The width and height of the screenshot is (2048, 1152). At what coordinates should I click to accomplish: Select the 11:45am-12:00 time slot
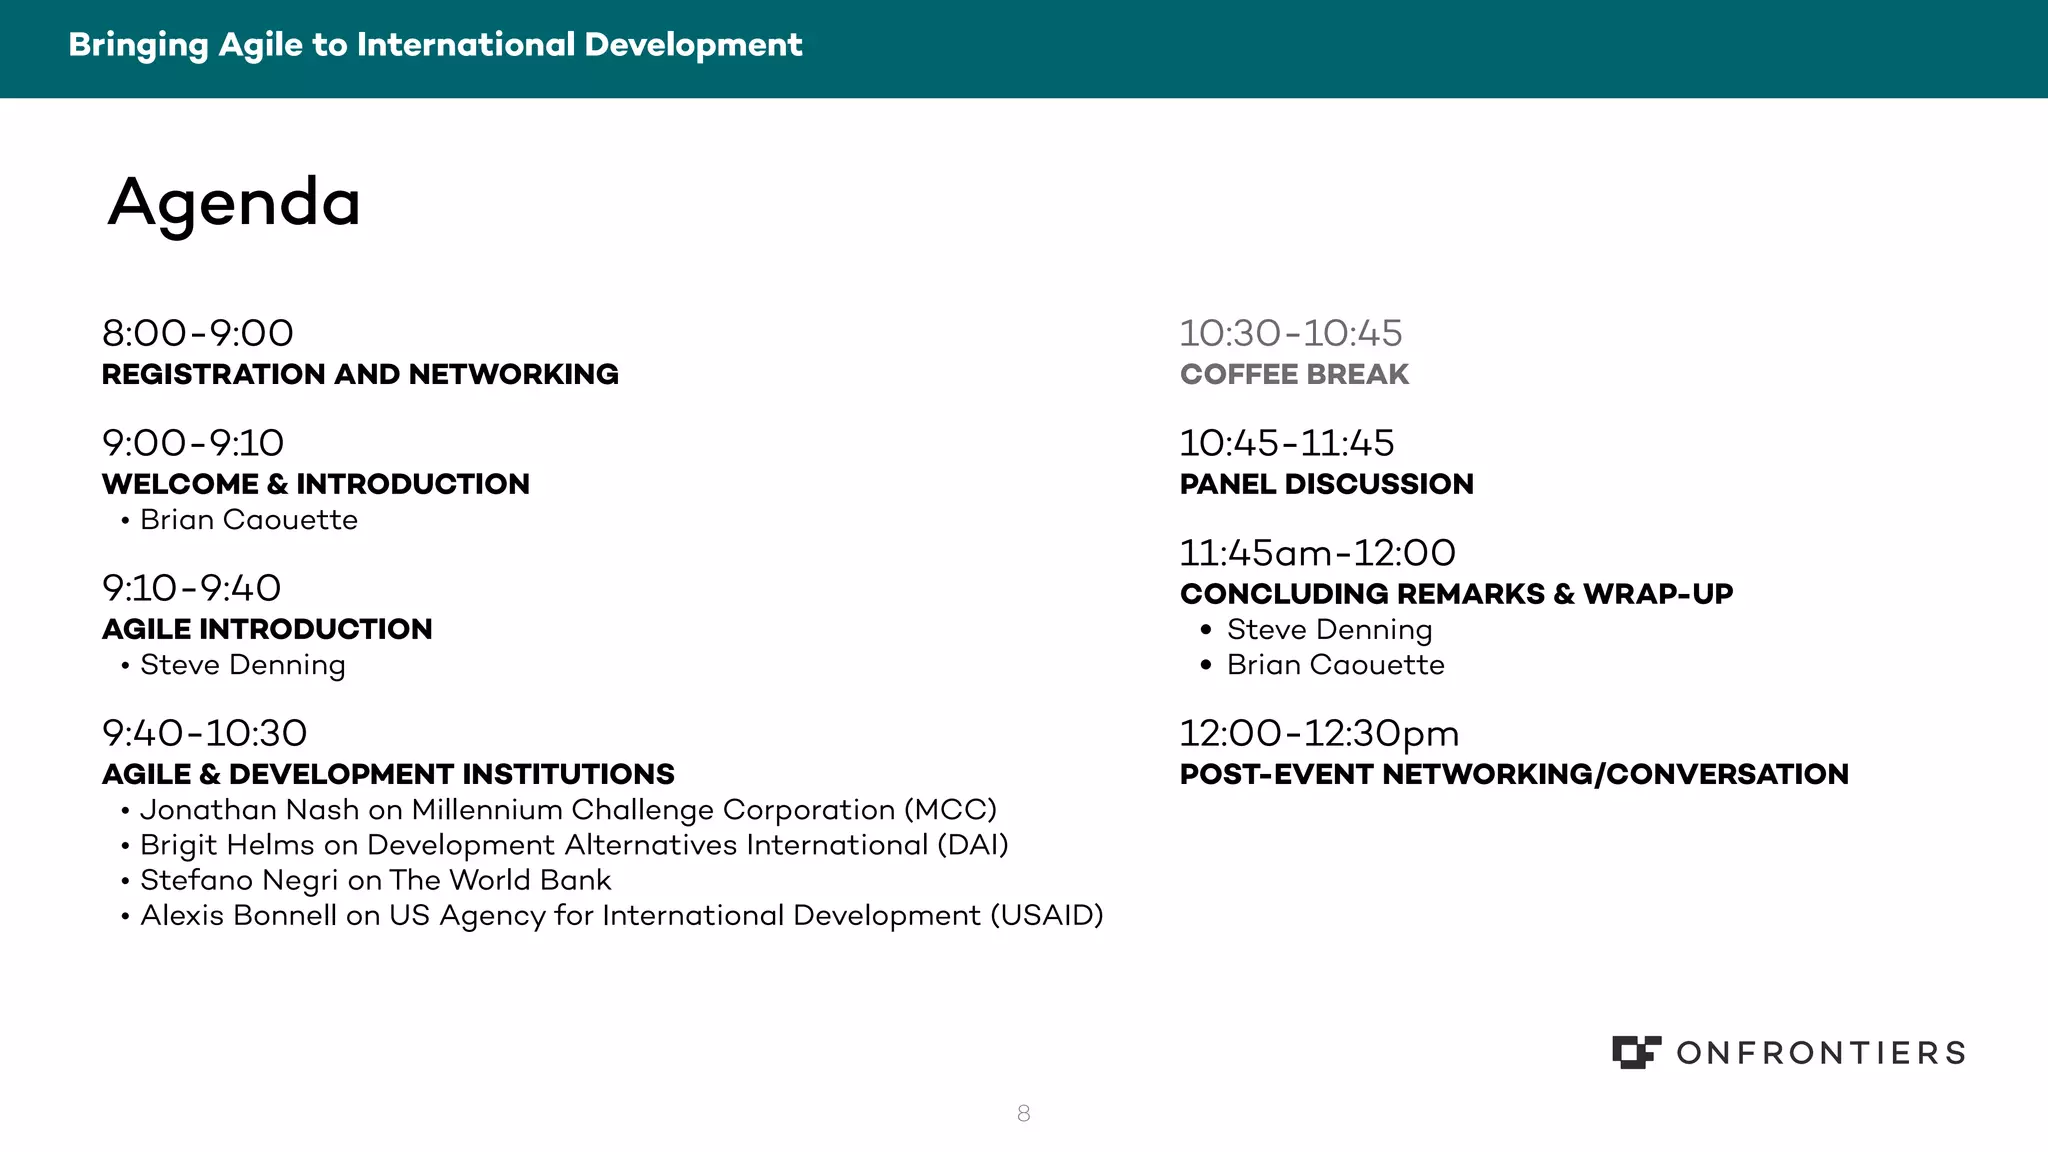click(x=1318, y=553)
